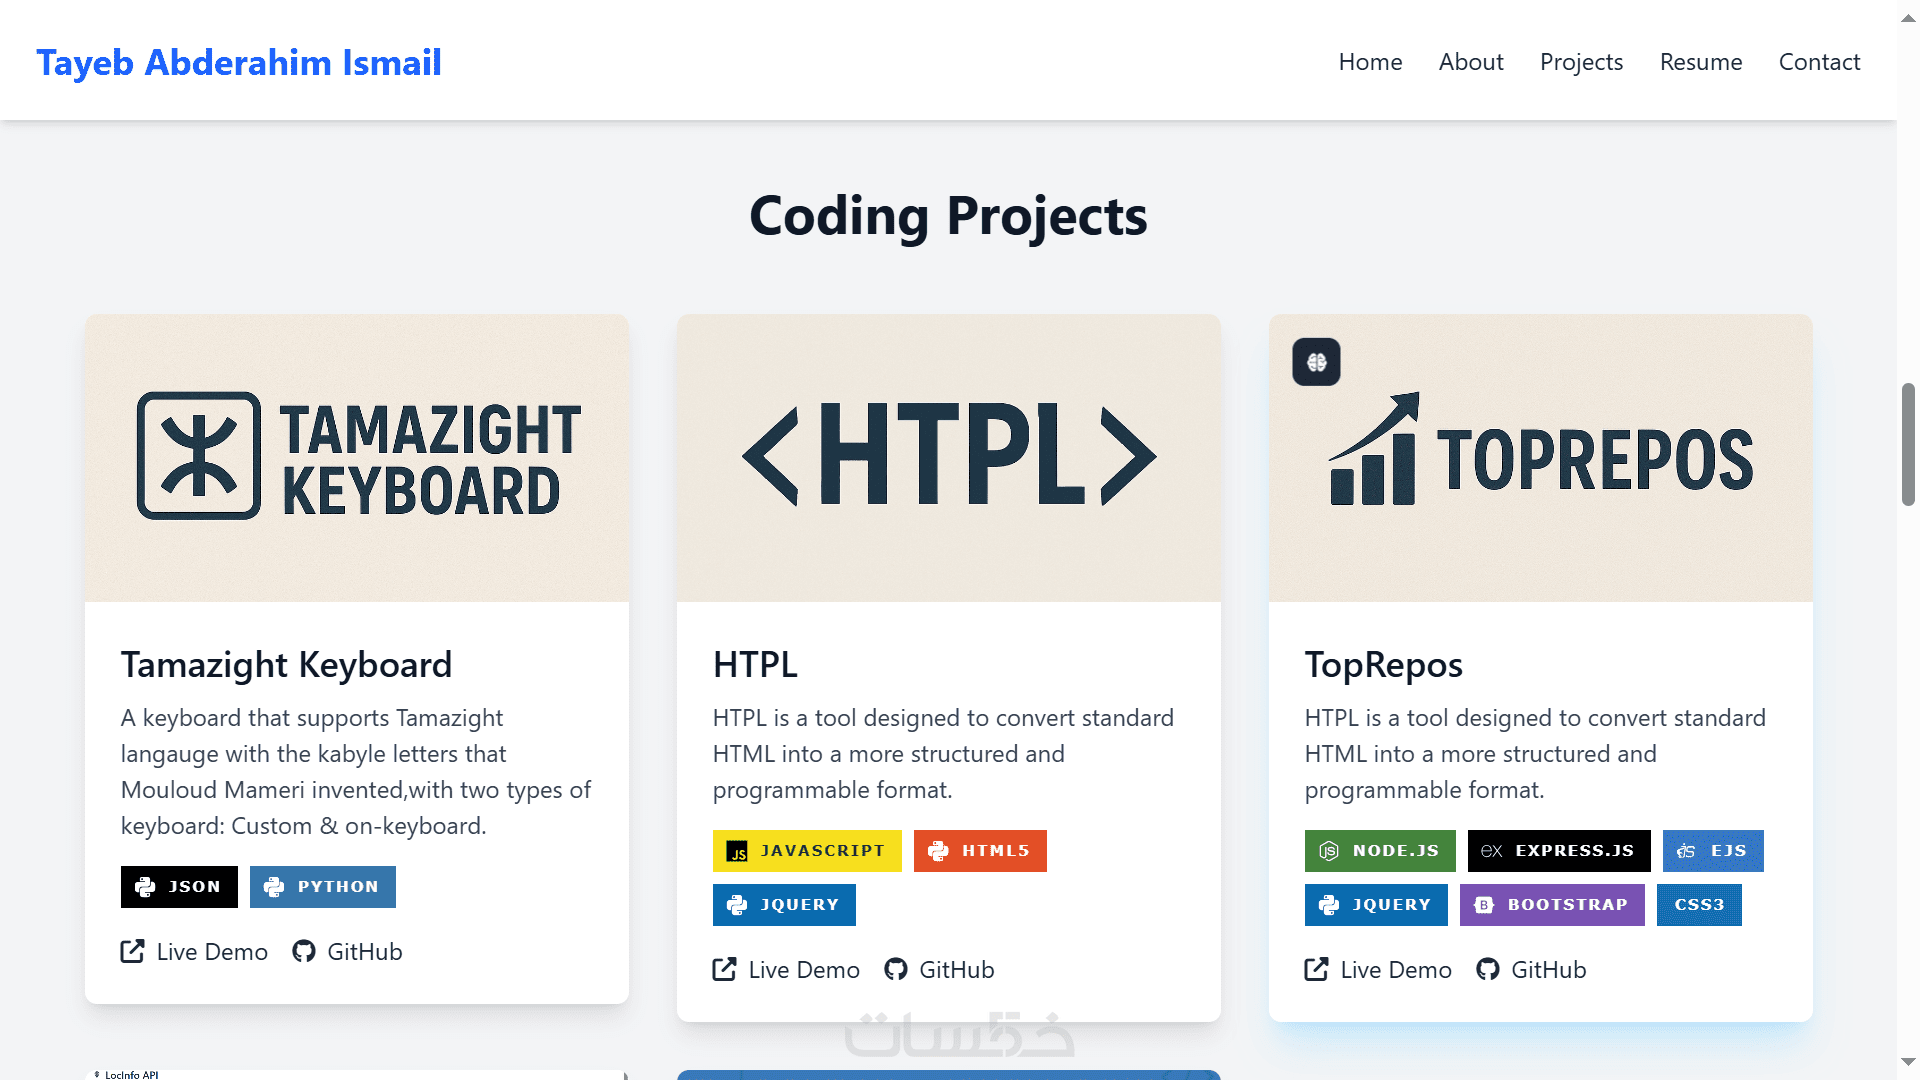The height and width of the screenshot is (1080, 1920).
Task: Click Tayeb Abderahim Ismail site title
Action: coord(239,62)
